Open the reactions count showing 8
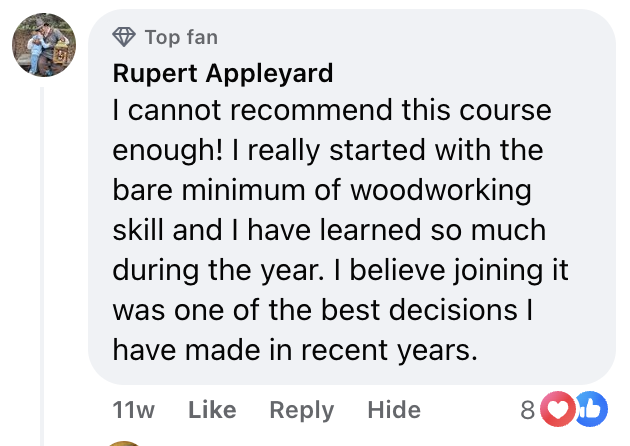630x446 pixels. 527,410
